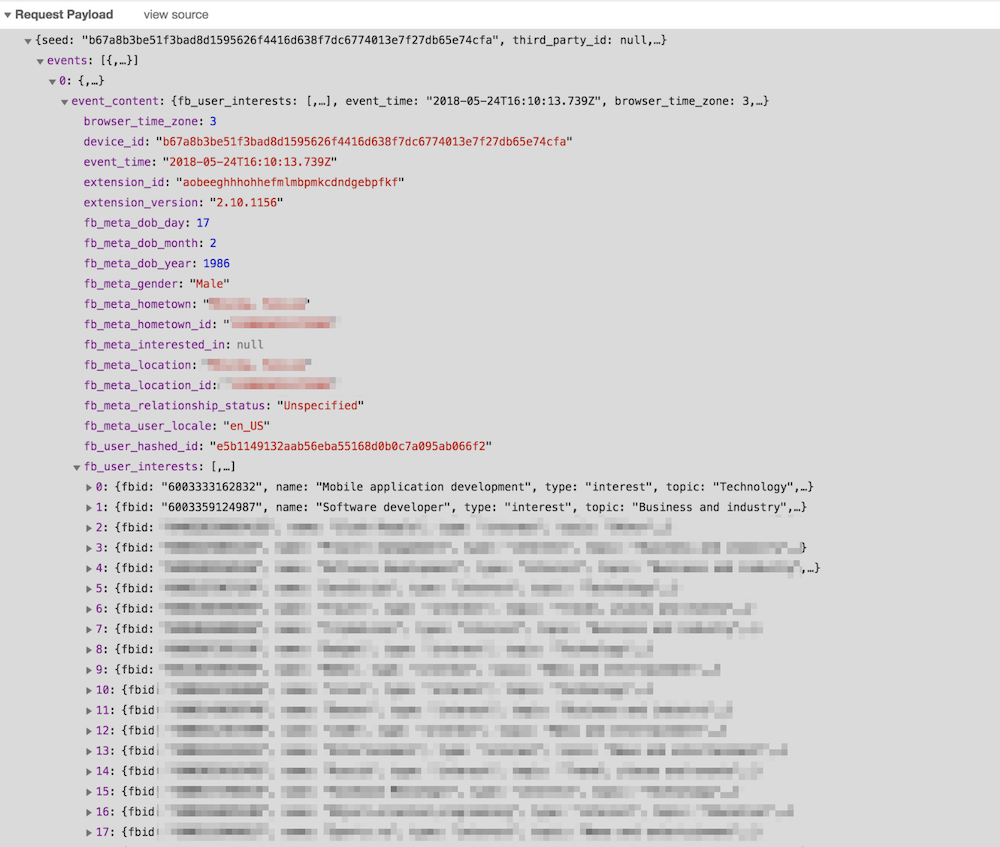
Task: Click the fb_meta_relationship_status "Unspecified" value
Action: point(320,406)
